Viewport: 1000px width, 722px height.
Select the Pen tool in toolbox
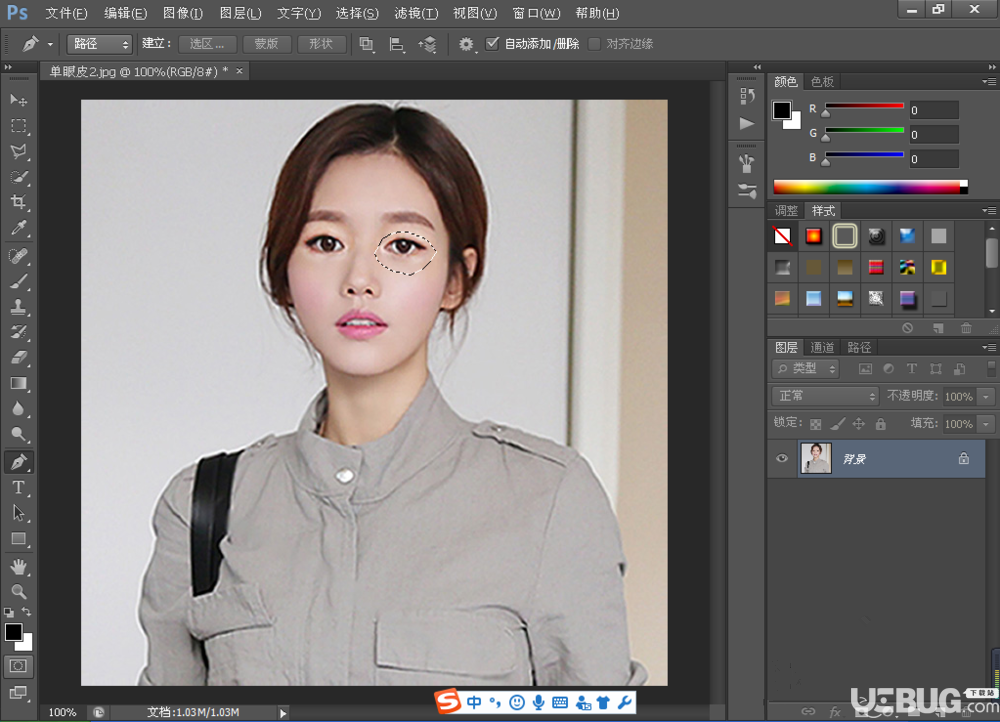point(18,462)
